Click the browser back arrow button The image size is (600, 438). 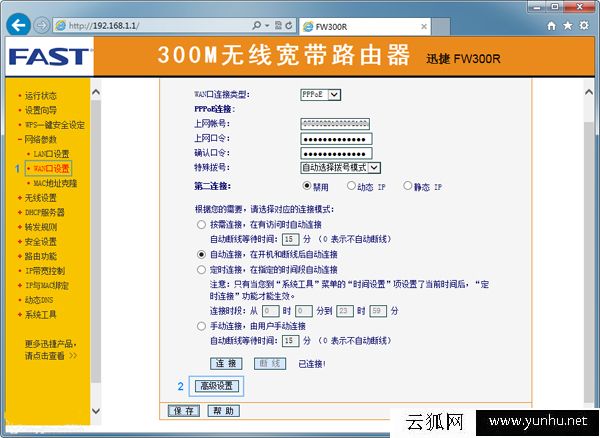click(x=18, y=25)
